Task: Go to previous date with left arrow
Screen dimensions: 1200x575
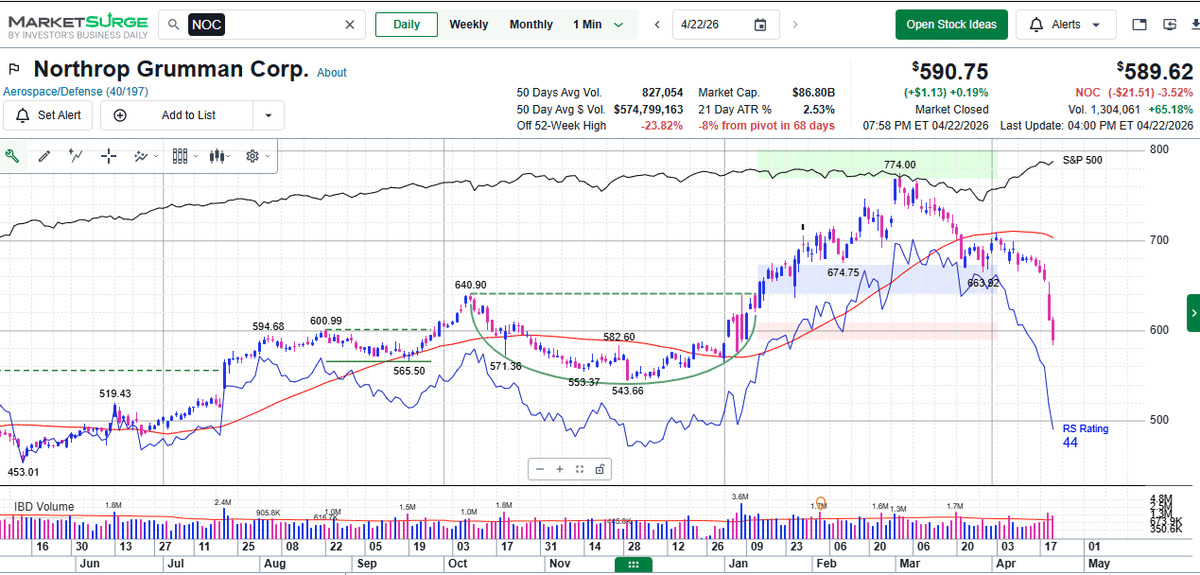Action: coord(657,25)
